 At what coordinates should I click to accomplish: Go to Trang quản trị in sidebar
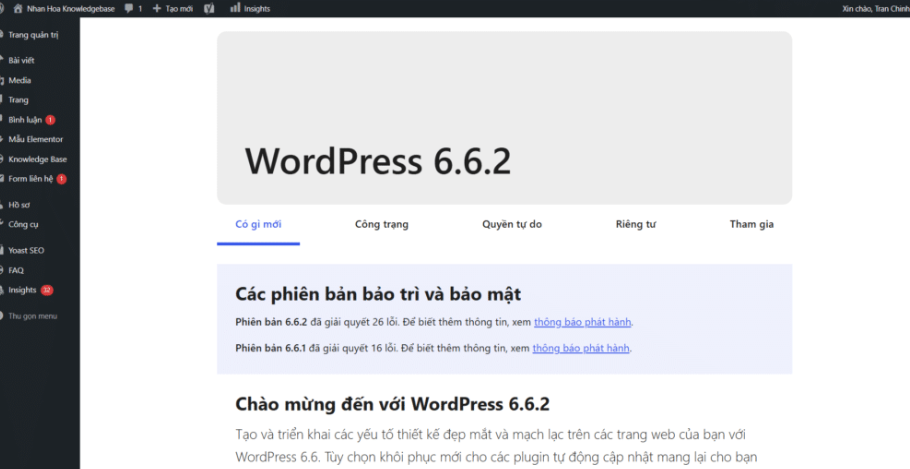tap(33, 35)
